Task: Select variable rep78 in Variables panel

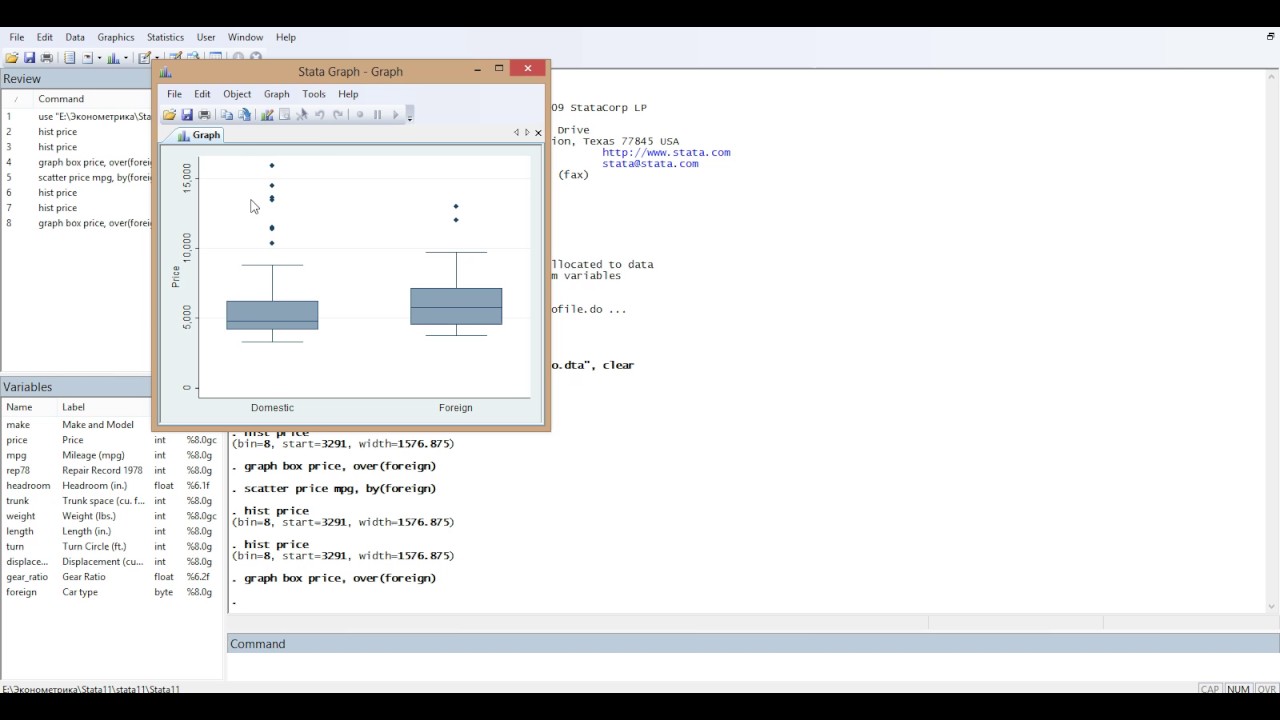Action: click(110, 470)
